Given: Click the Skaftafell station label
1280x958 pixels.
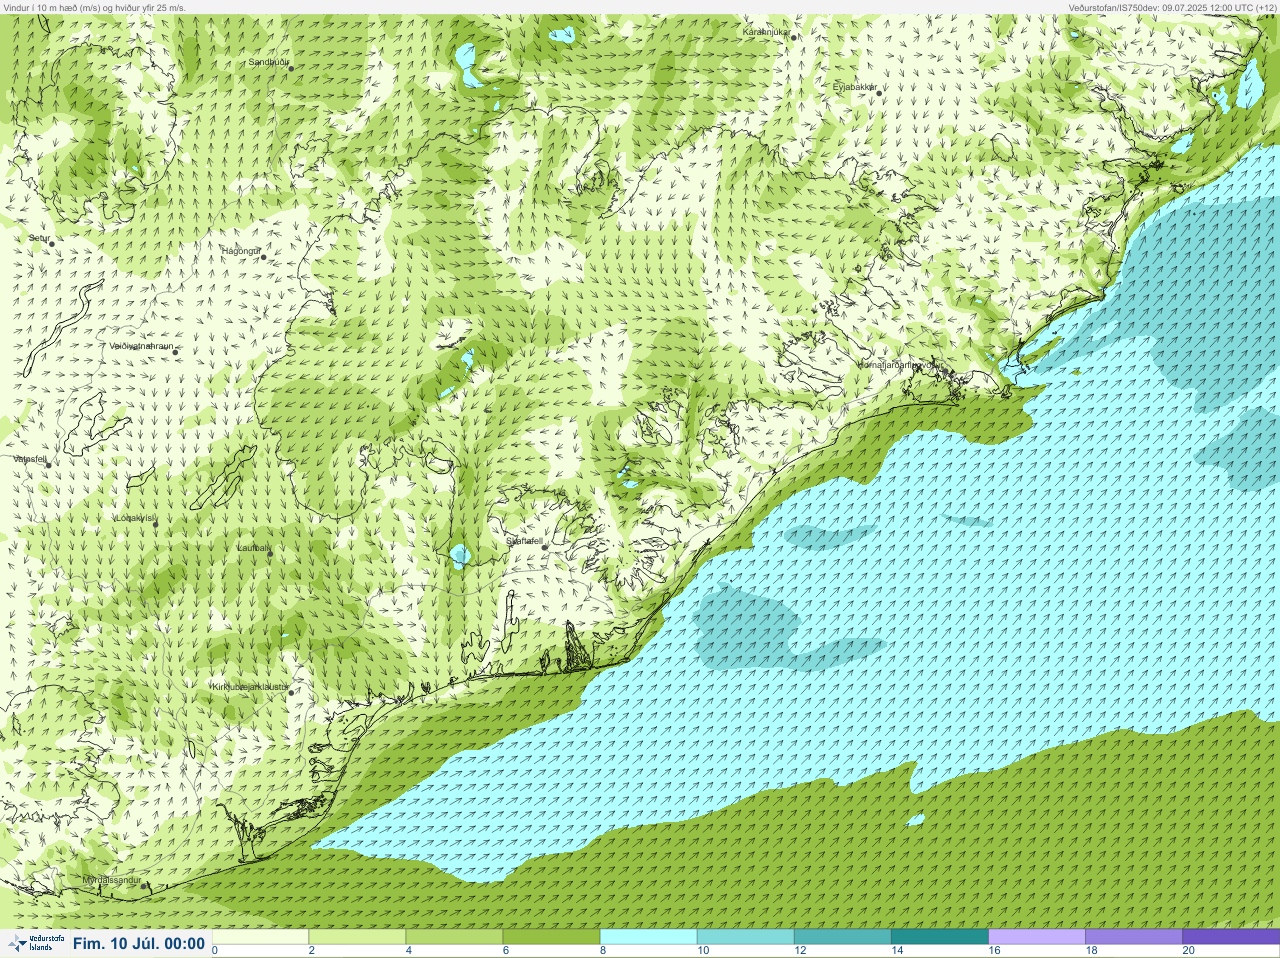Looking at the screenshot, I should (x=524, y=541).
